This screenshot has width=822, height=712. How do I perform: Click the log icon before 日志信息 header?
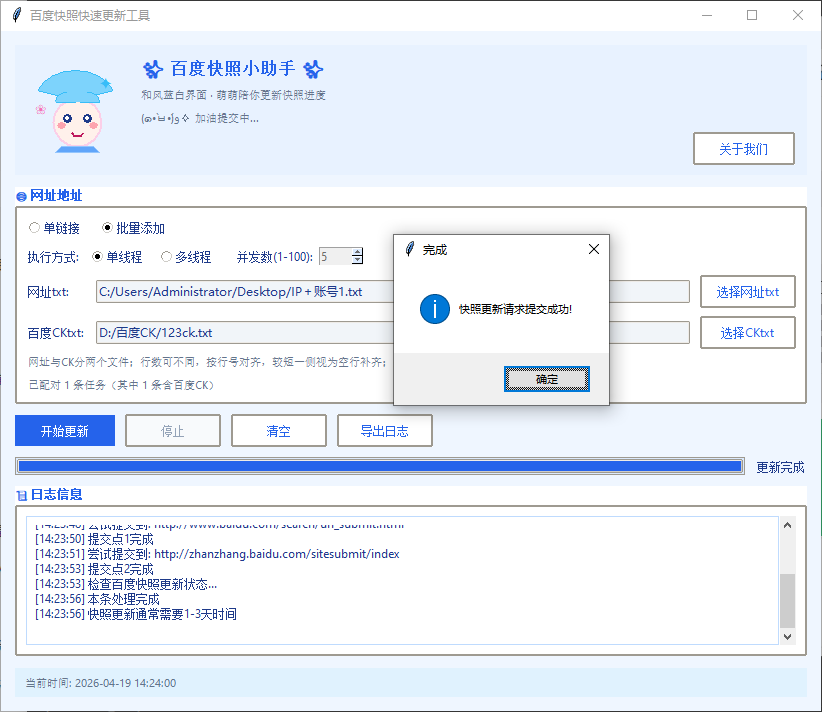point(21,494)
